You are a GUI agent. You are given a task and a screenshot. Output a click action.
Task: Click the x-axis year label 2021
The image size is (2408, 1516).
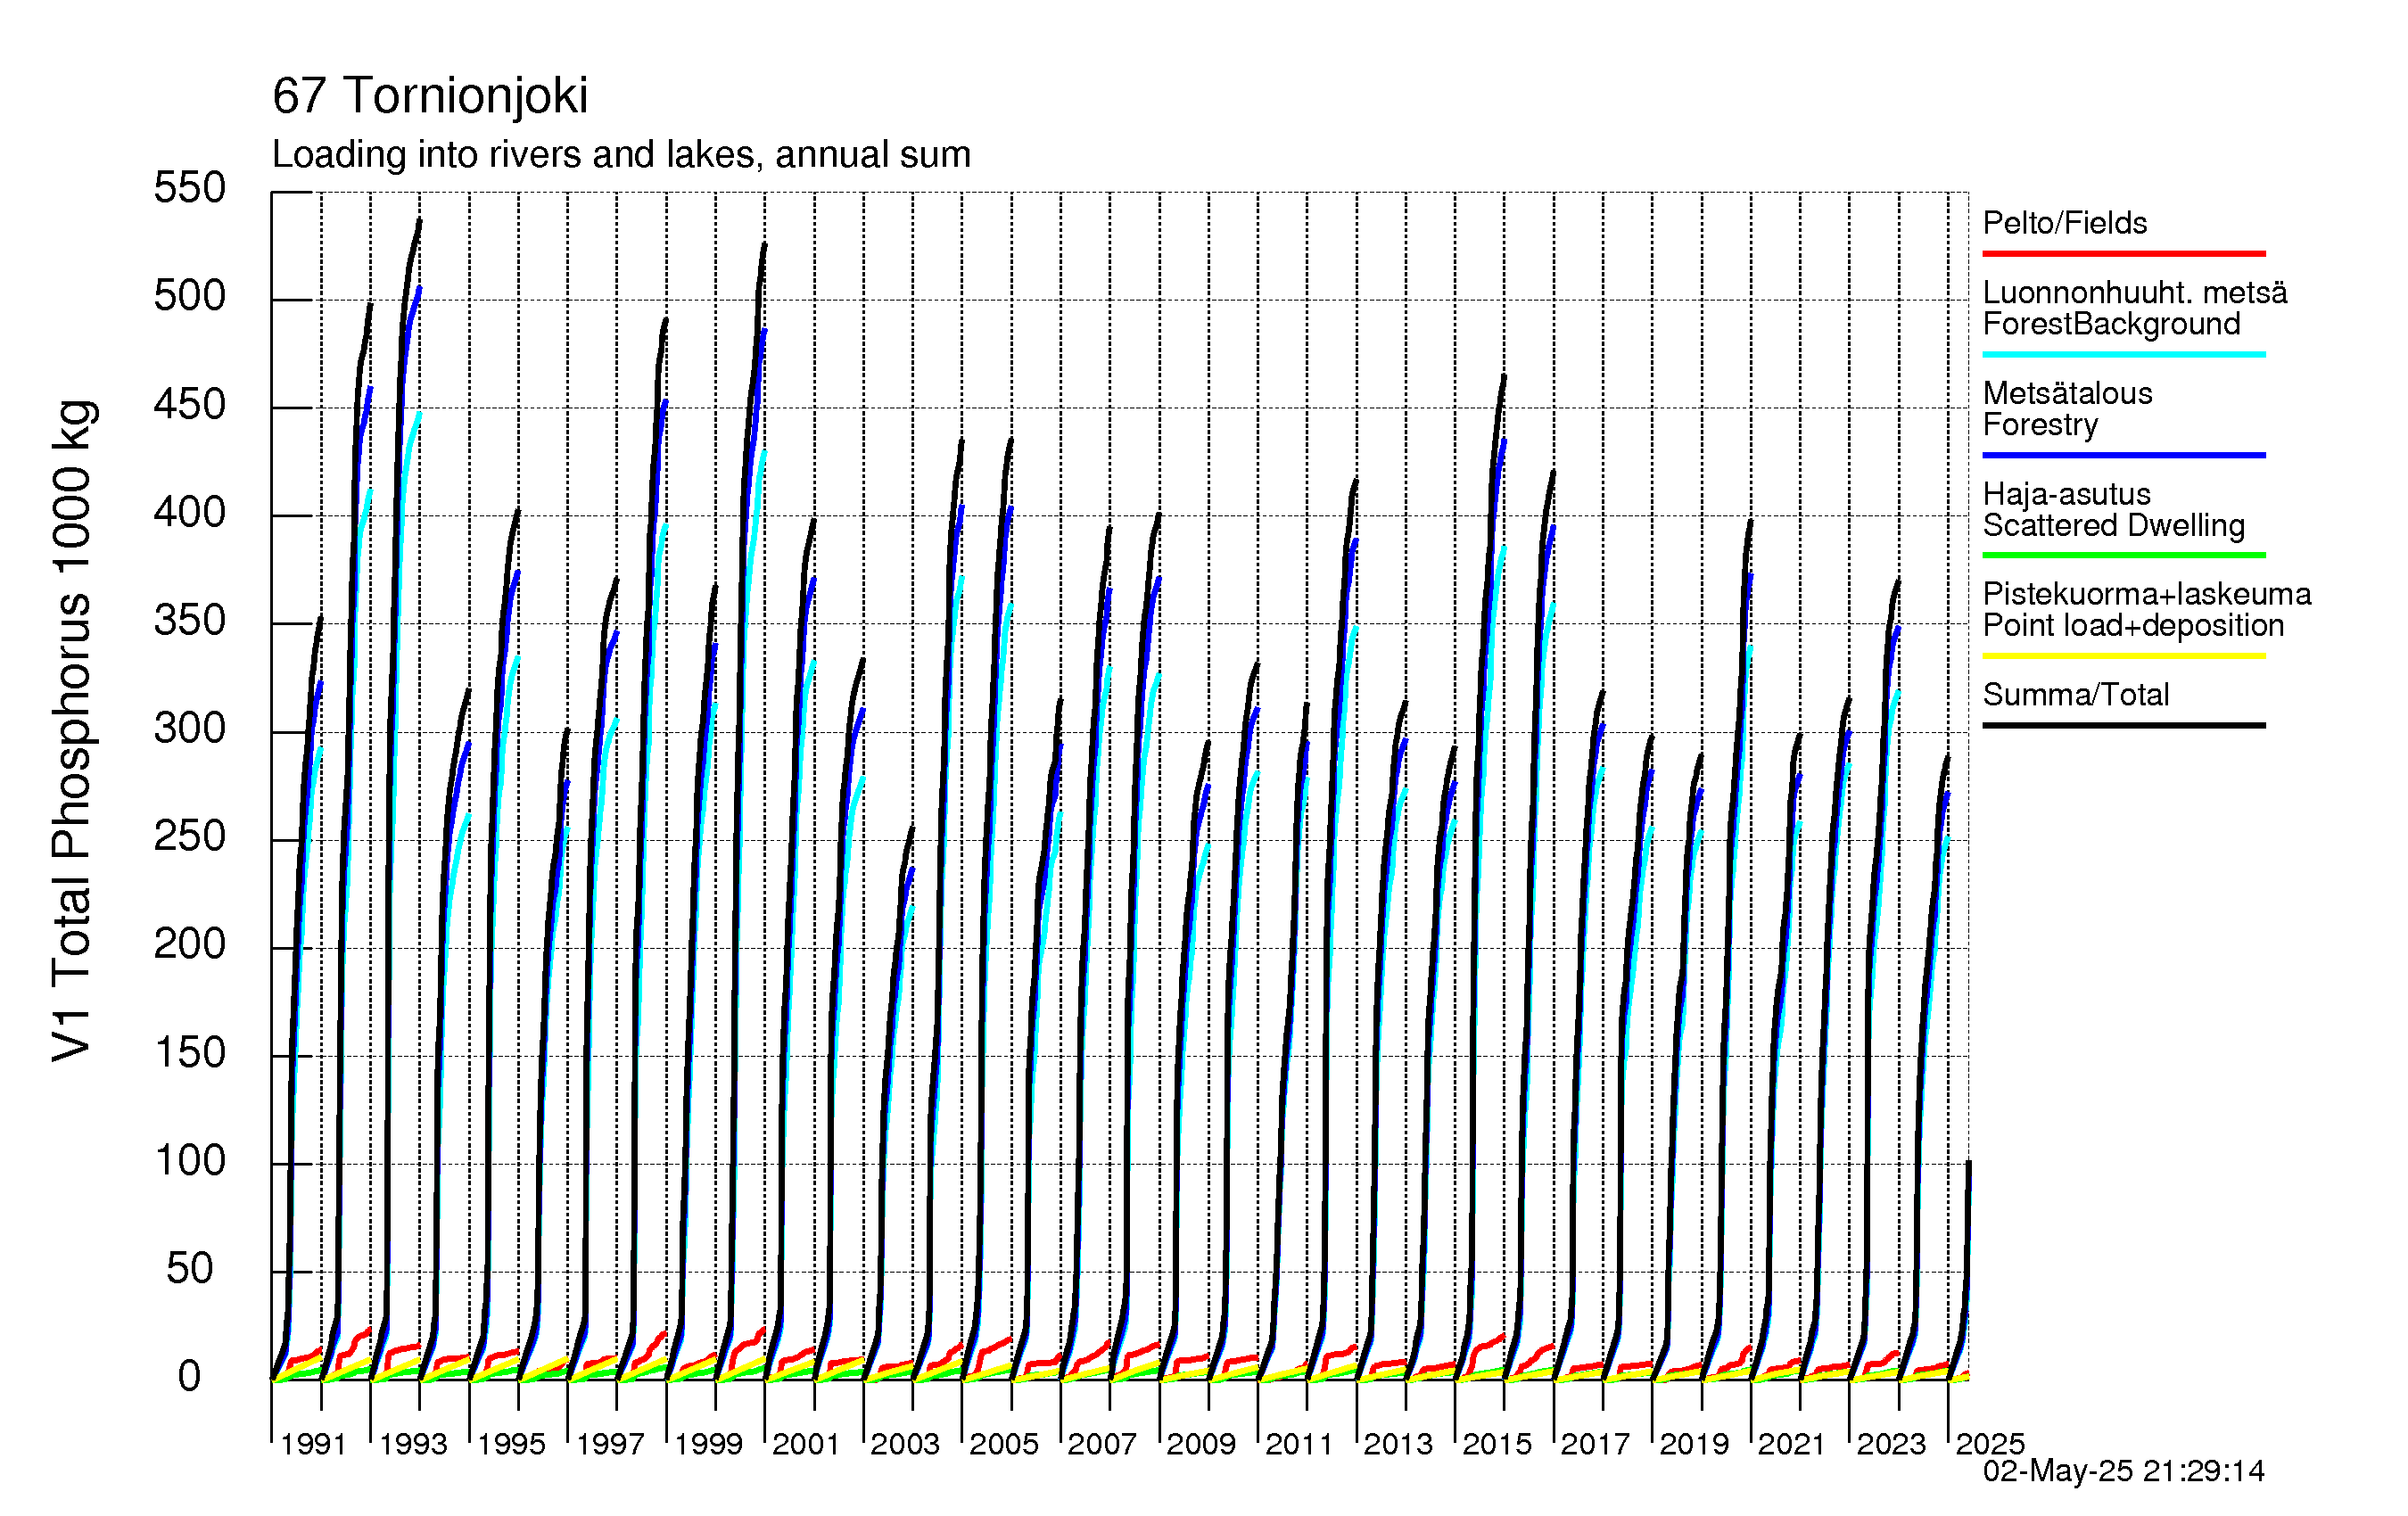[x=1792, y=1444]
